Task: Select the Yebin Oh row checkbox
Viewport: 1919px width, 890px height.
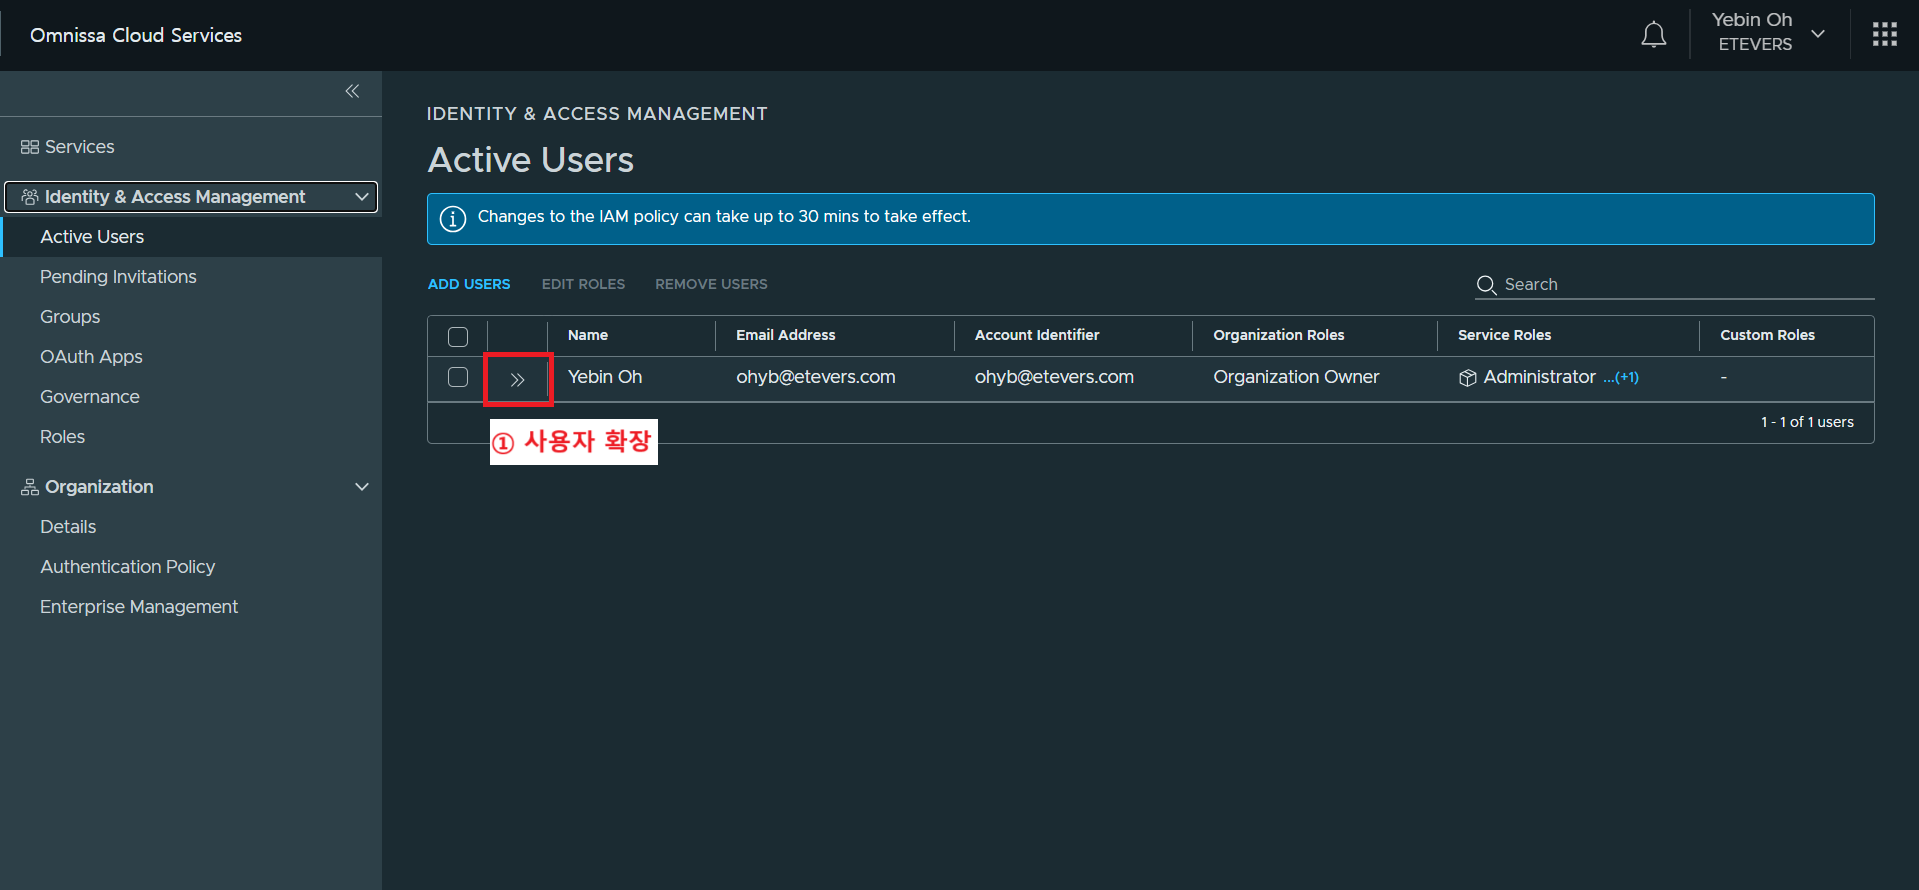Action: pos(458,377)
